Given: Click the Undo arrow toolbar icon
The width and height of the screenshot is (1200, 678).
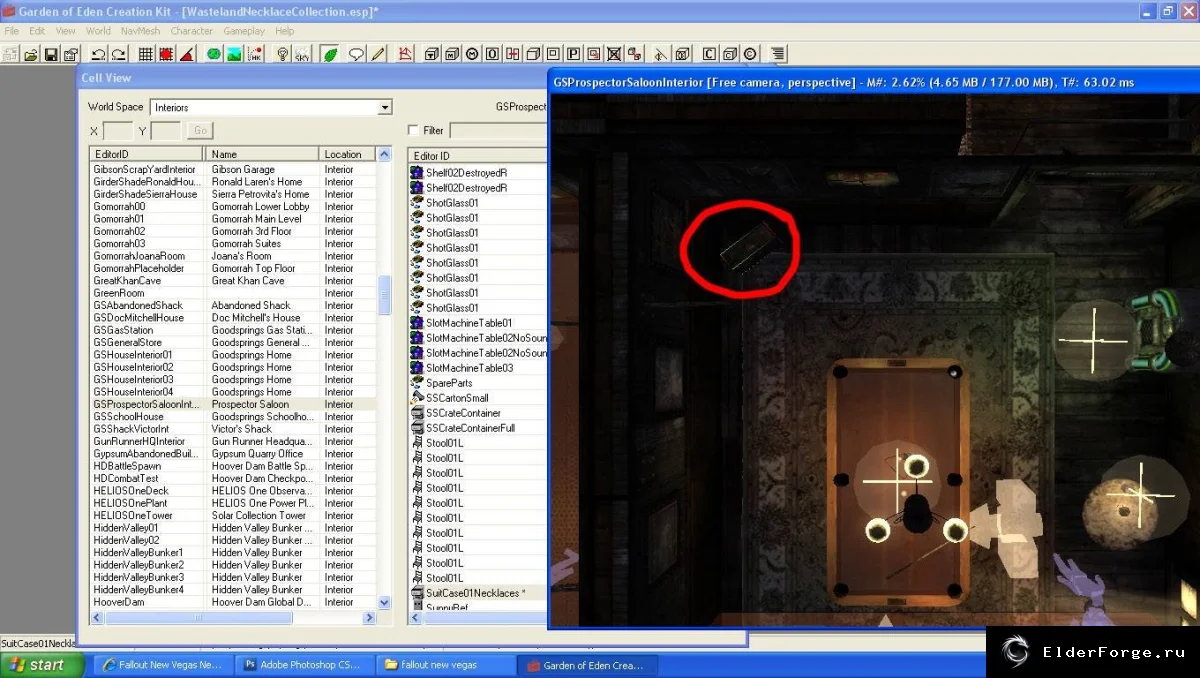Looking at the screenshot, I should click(98, 54).
